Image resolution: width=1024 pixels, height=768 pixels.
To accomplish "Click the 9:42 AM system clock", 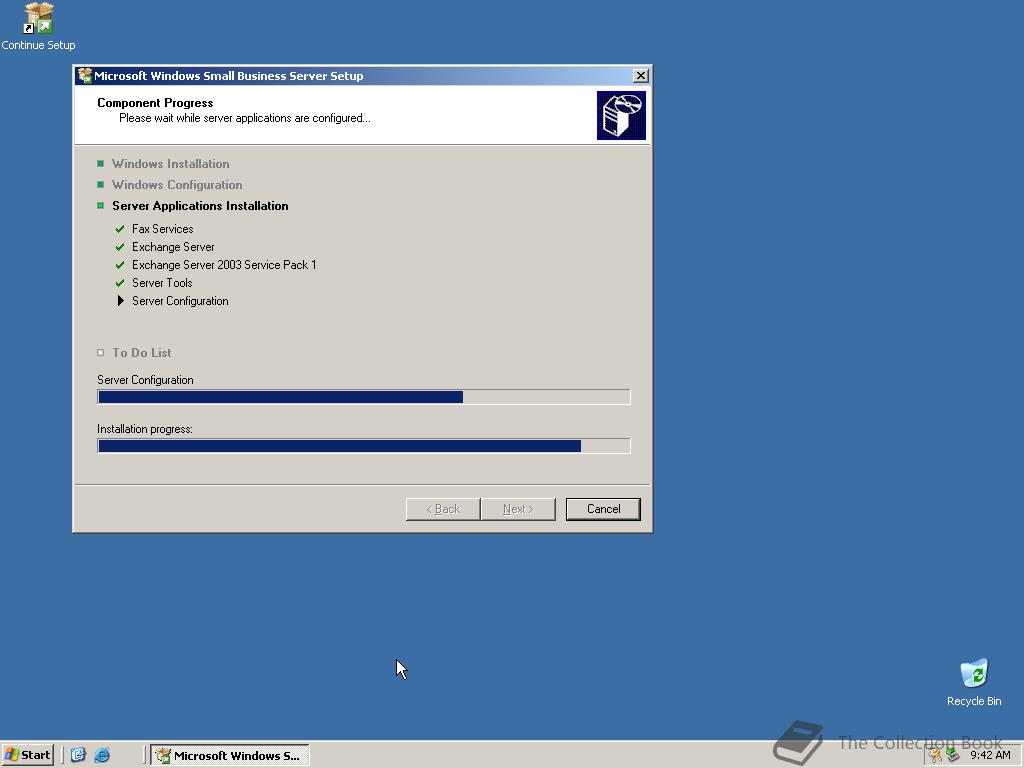I will point(990,756).
